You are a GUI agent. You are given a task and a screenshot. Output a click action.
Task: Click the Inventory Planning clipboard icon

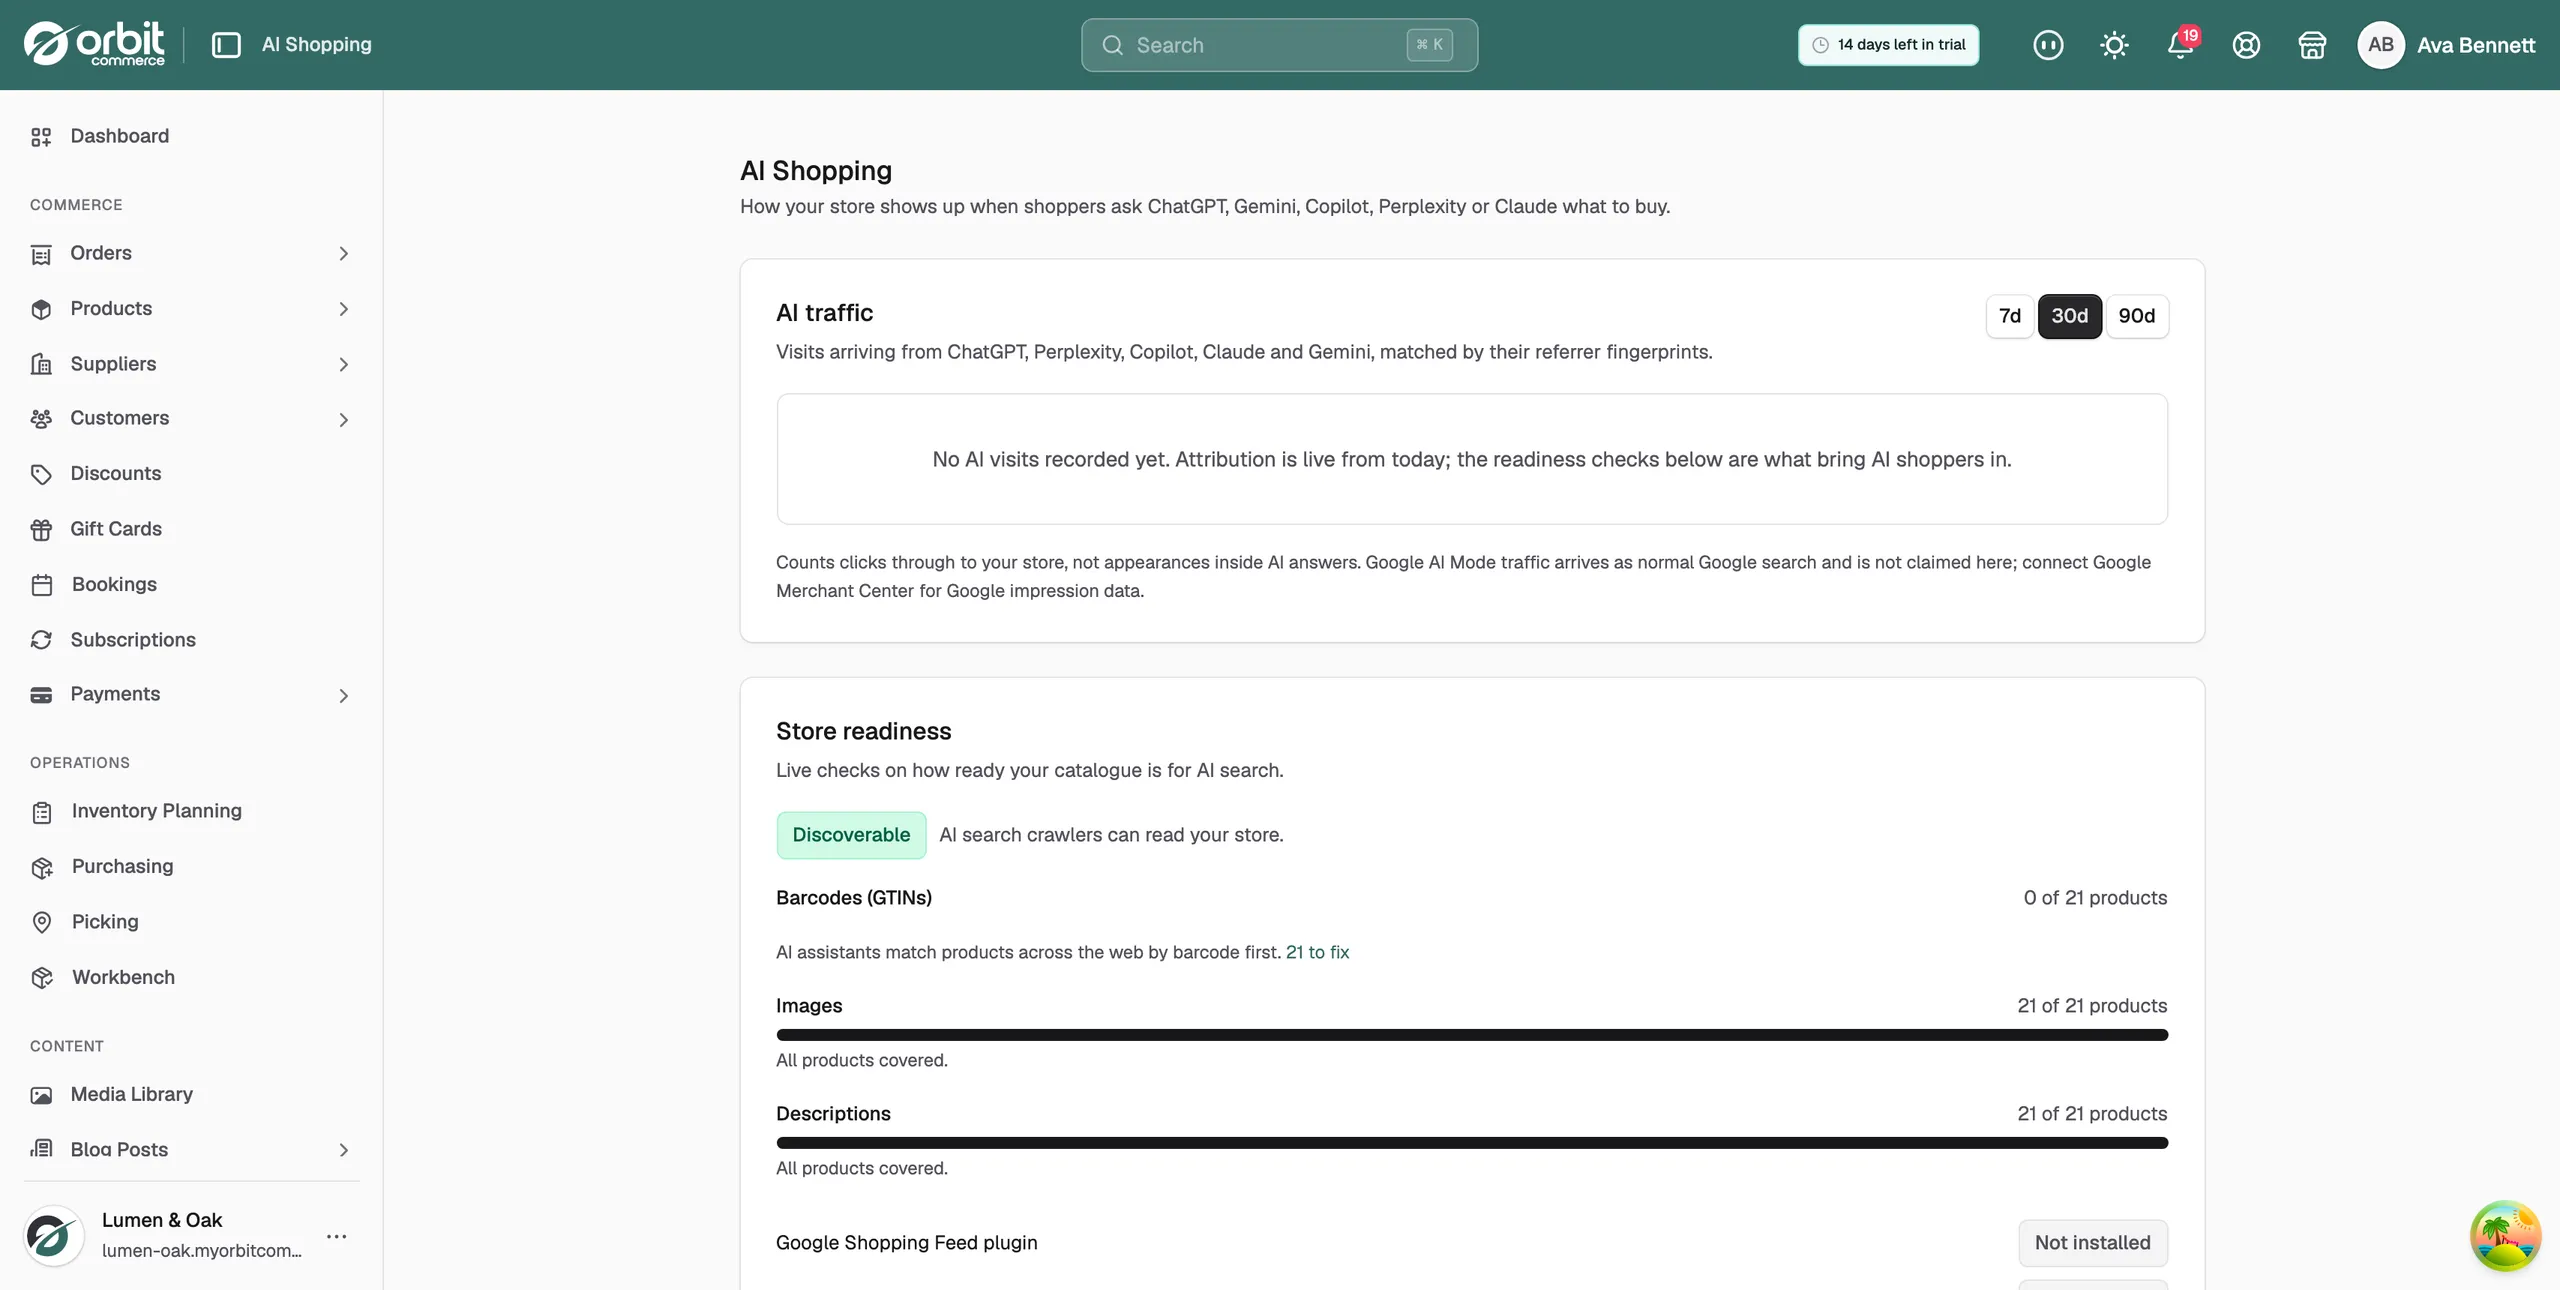[41, 812]
